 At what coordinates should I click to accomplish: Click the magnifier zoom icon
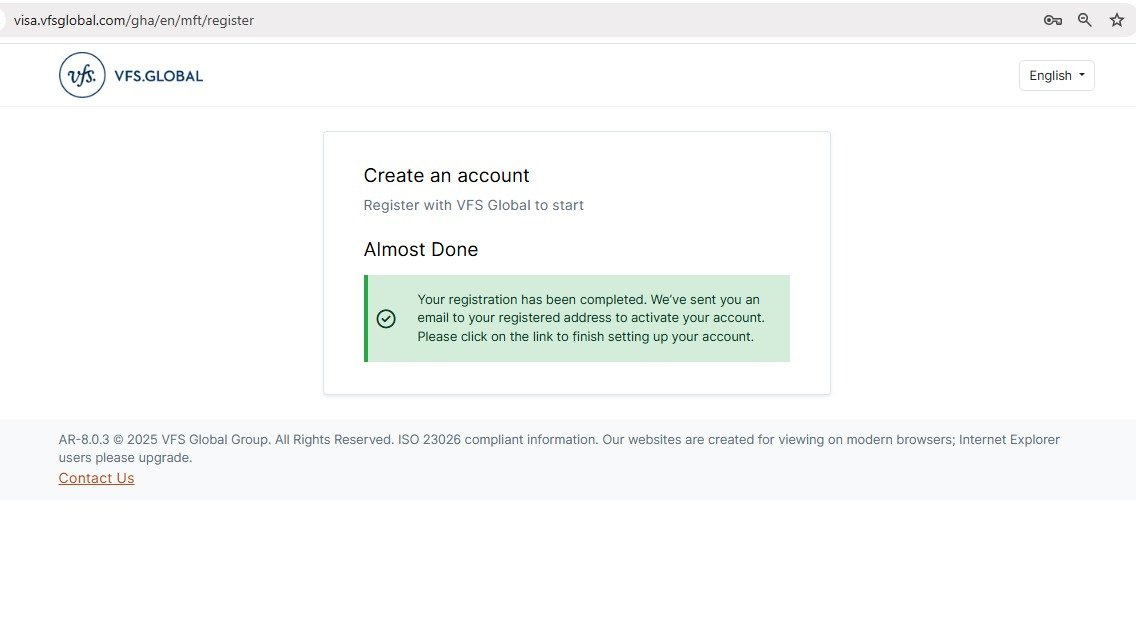[x=1084, y=19]
